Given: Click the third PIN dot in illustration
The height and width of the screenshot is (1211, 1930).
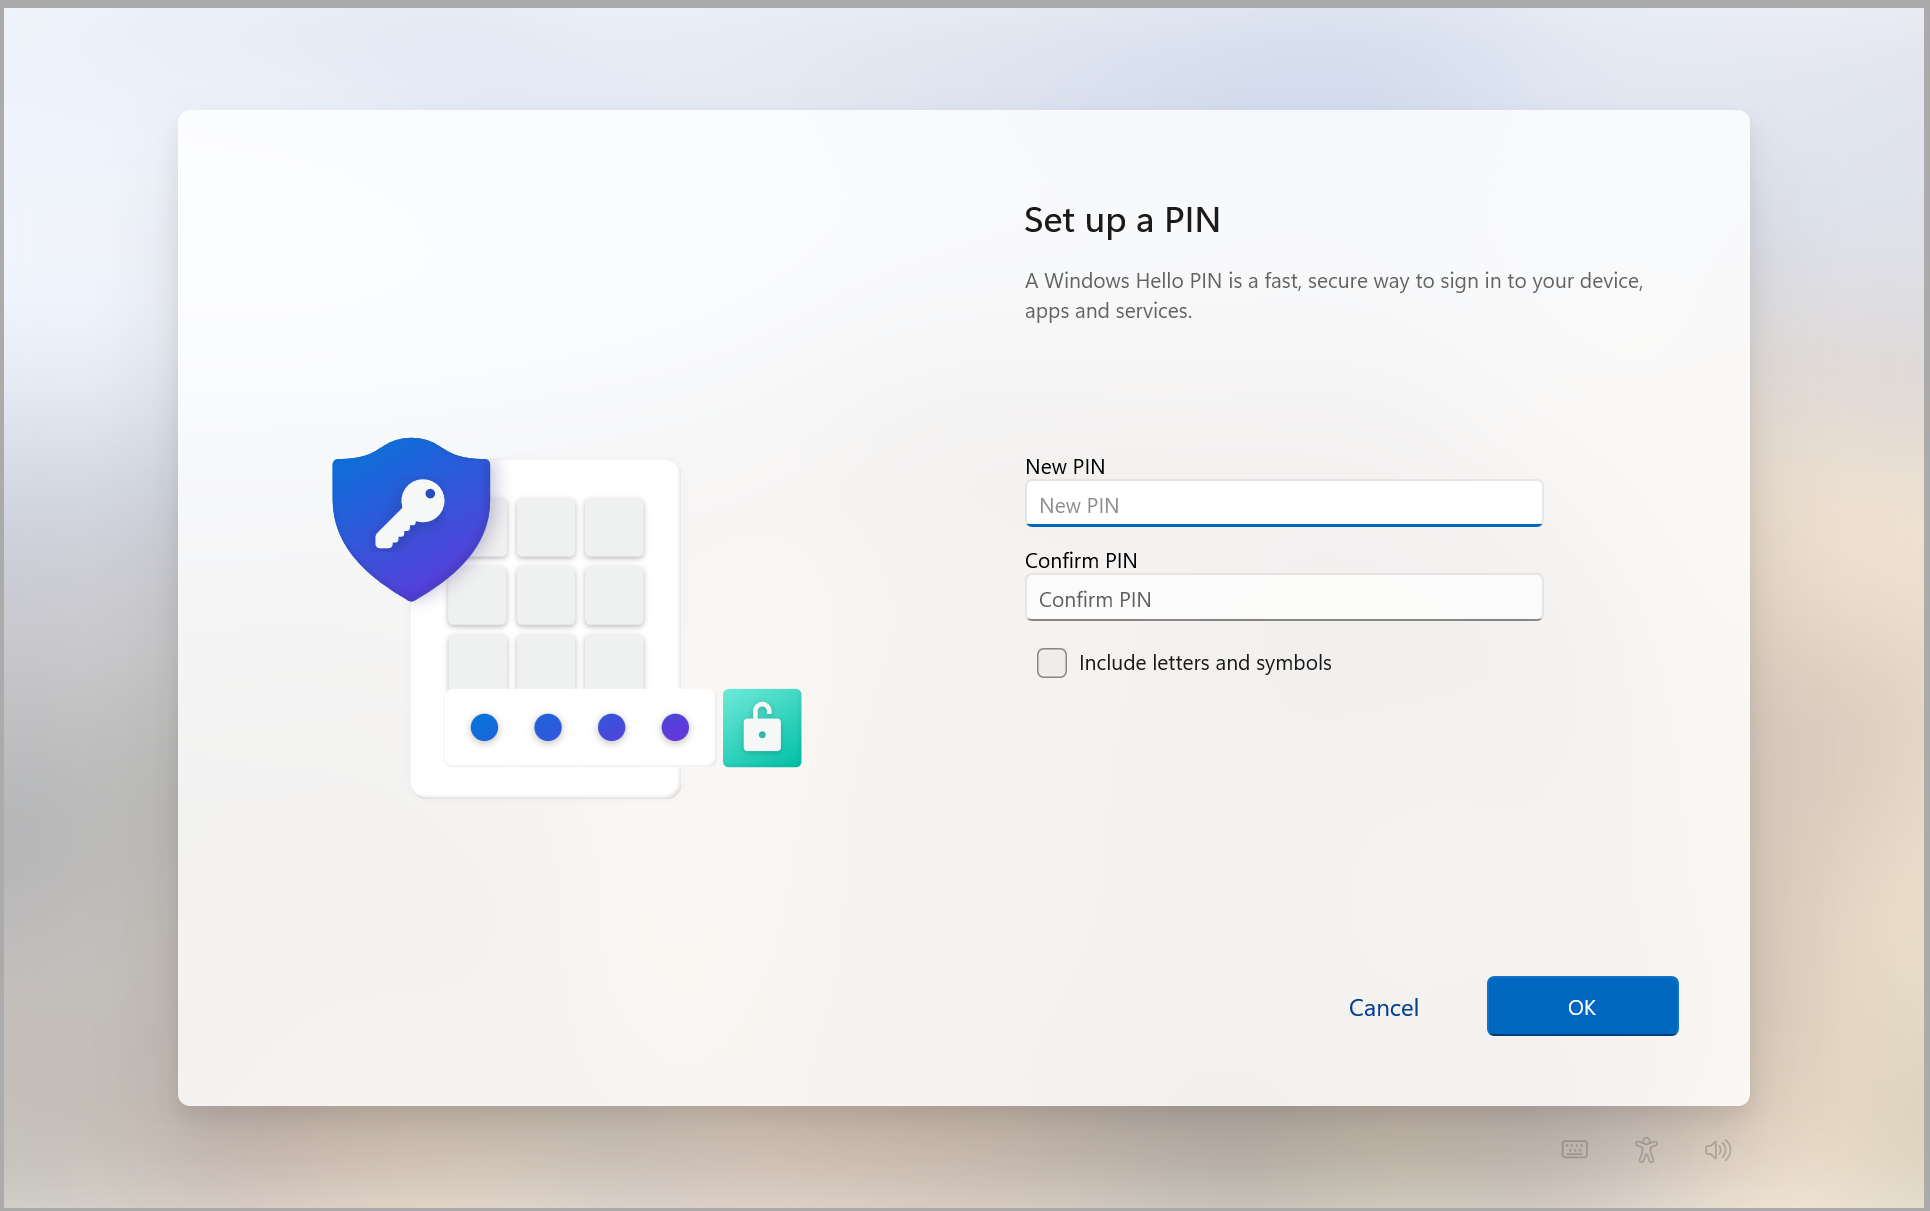Looking at the screenshot, I should 611,727.
